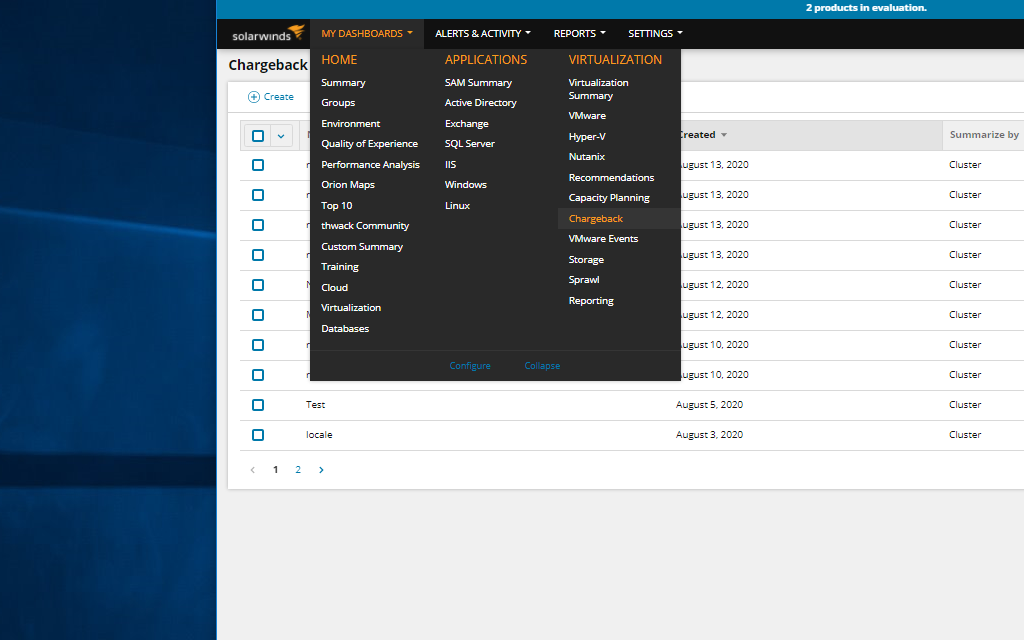Go to next page arrow
1024x640 pixels.
click(x=321, y=470)
